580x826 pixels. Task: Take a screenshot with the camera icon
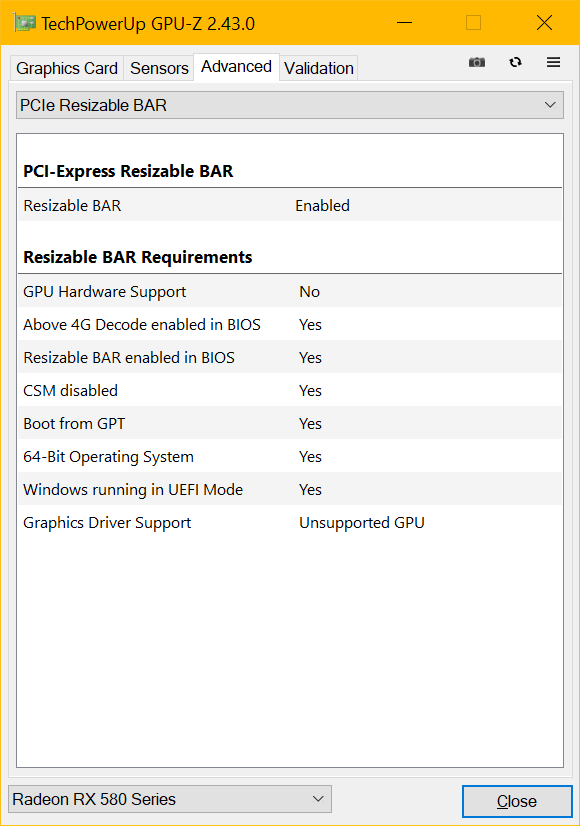point(477,62)
